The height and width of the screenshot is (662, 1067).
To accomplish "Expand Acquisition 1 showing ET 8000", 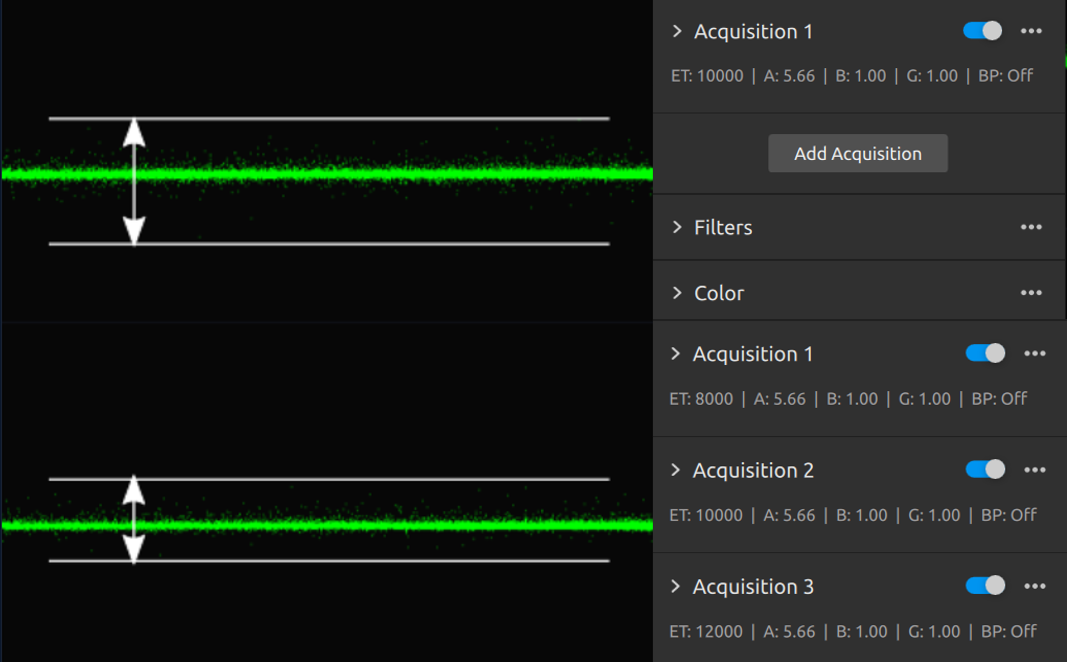I will click(676, 353).
